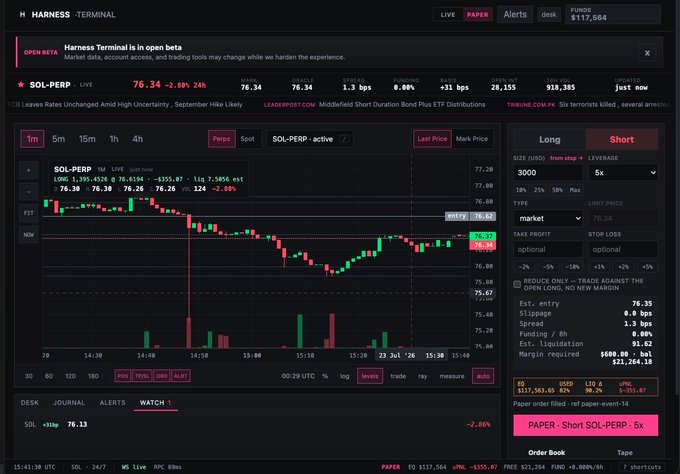
Task: Switch to PAPER trading mode
Action: click(x=477, y=15)
